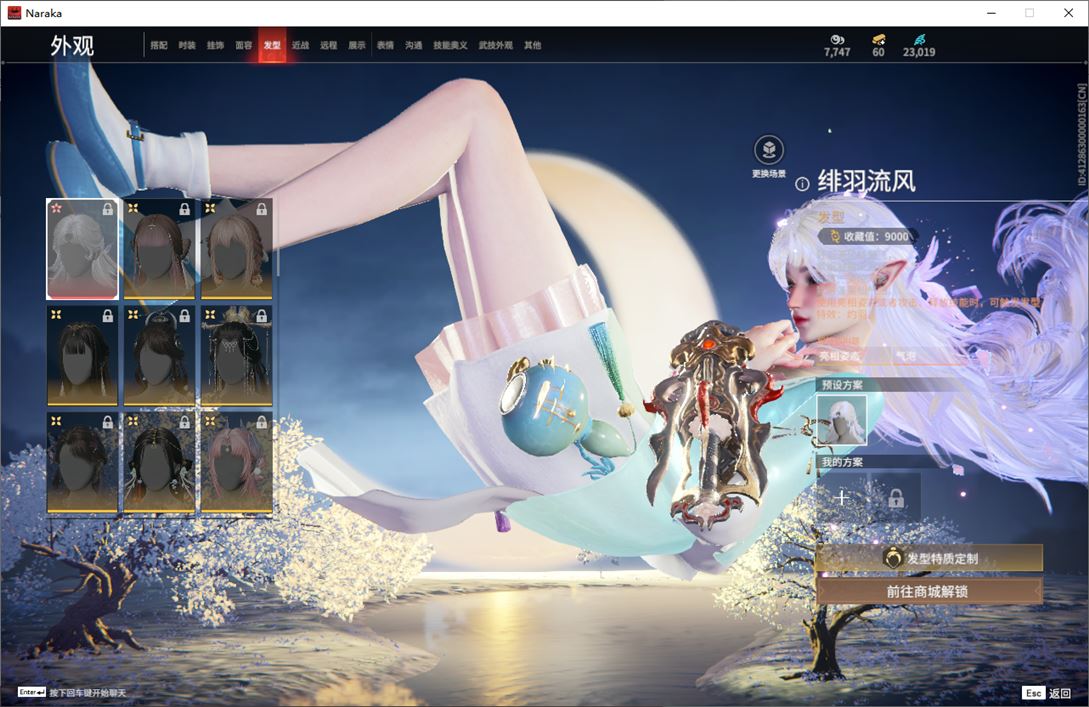Open 发型特质定制 customization
The height and width of the screenshot is (707, 1089).
pos(929,558)
